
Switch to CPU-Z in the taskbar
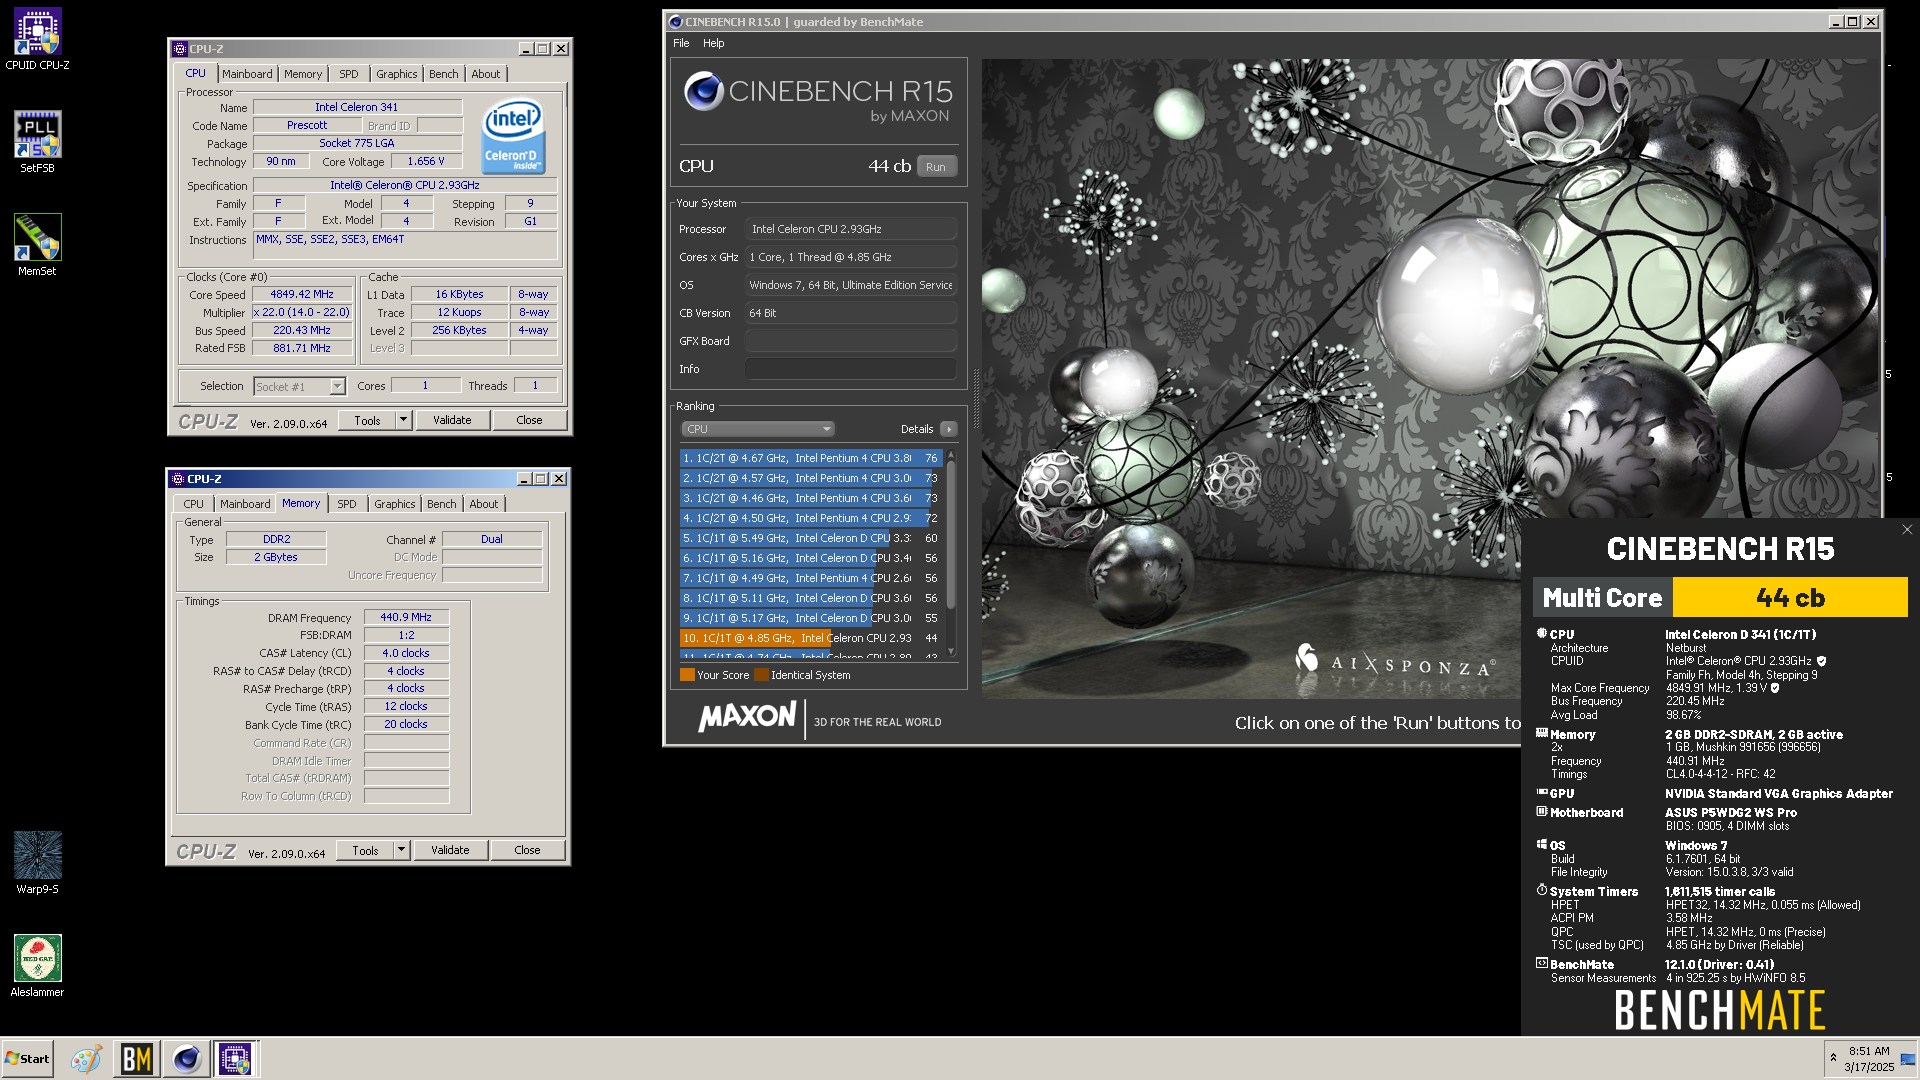coord(236,1059)
